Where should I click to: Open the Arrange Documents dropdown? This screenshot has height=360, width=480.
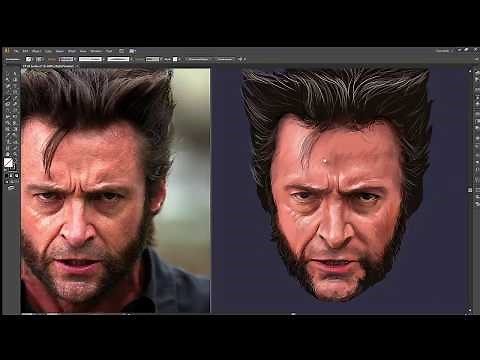[x=133, y=51]
